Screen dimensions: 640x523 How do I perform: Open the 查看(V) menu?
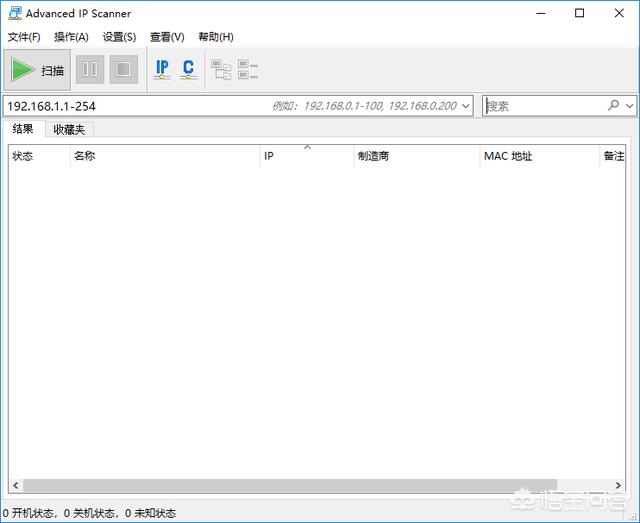coord(167,37)
